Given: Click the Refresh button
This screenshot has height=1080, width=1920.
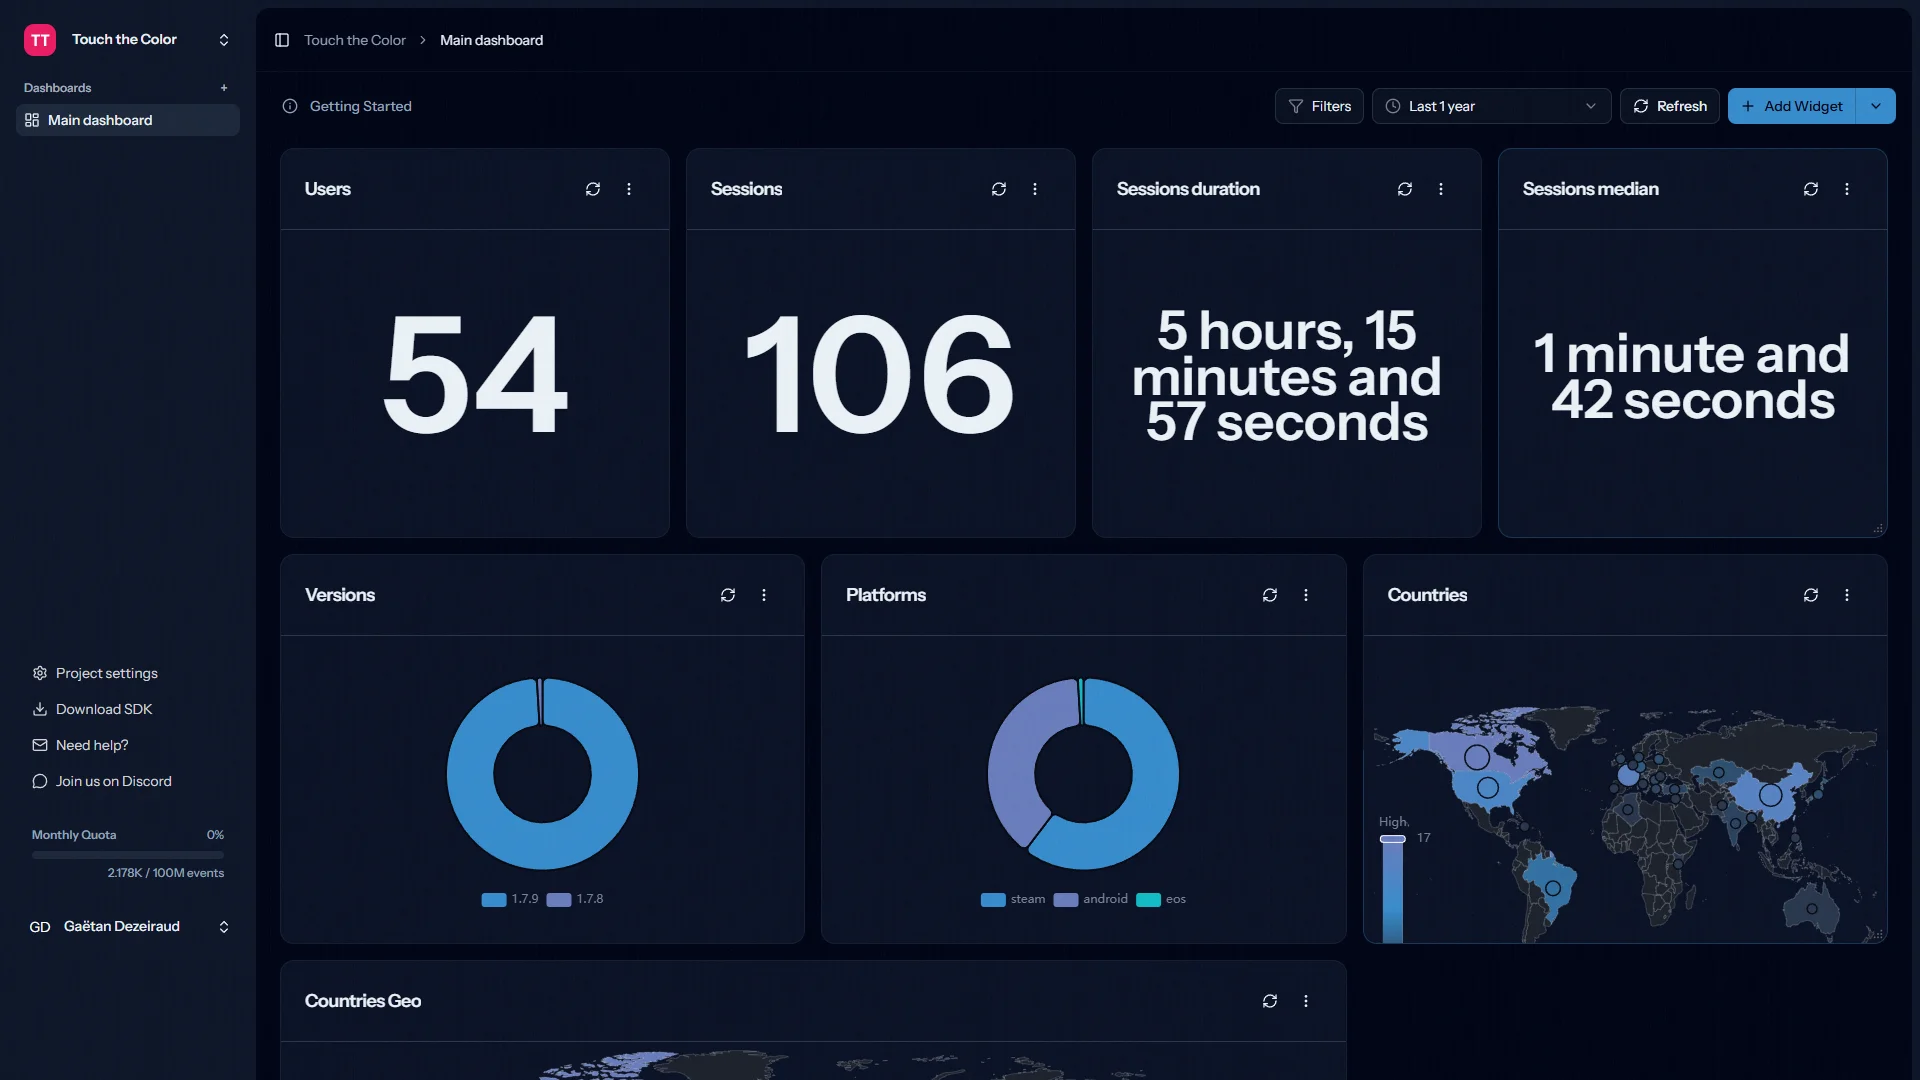Looking at the screenshot, I should (1670, 106).
